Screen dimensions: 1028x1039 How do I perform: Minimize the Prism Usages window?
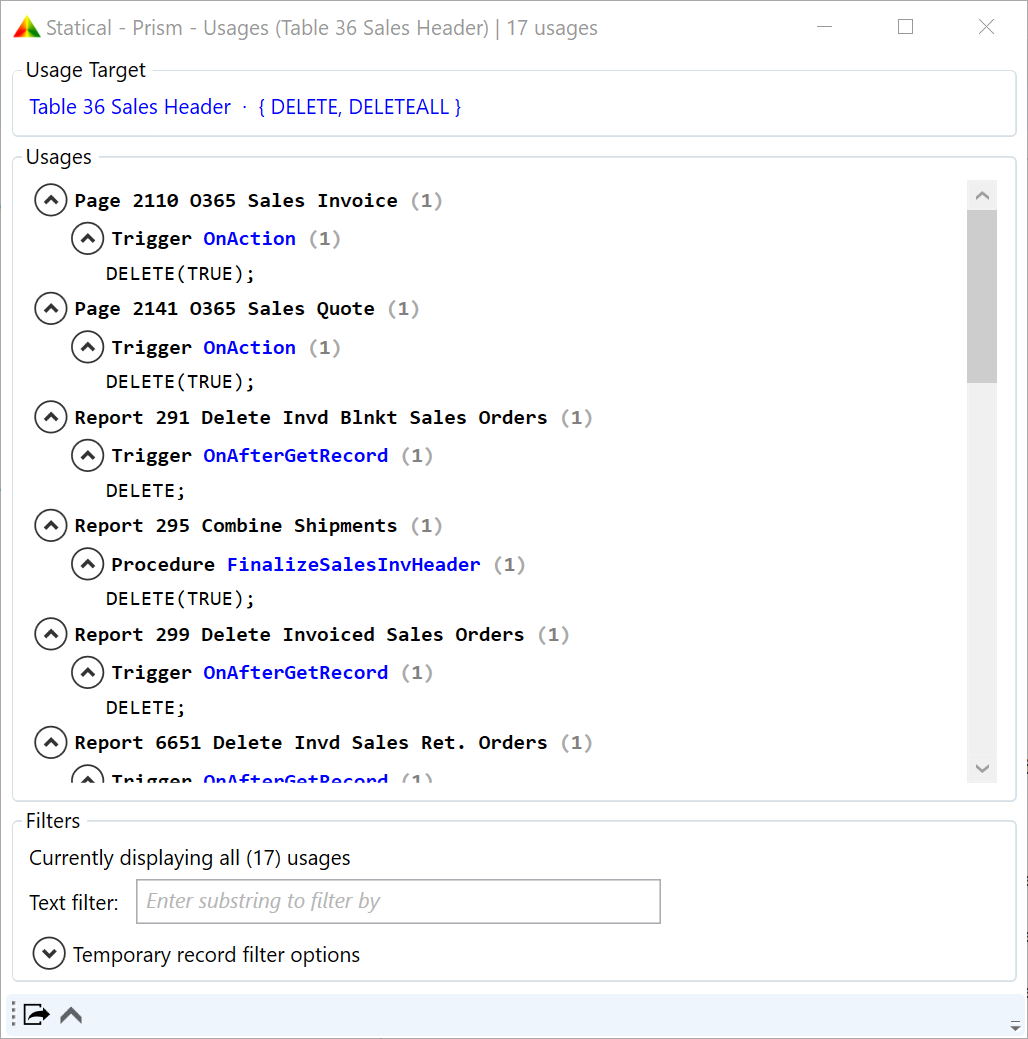coord(824,27)
